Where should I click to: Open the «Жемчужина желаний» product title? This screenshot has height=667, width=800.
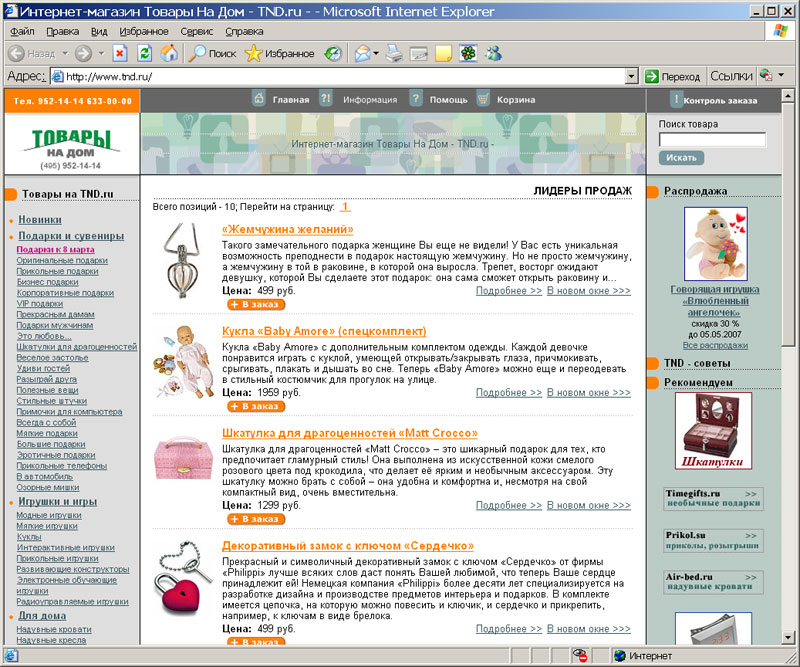[288, 229]
